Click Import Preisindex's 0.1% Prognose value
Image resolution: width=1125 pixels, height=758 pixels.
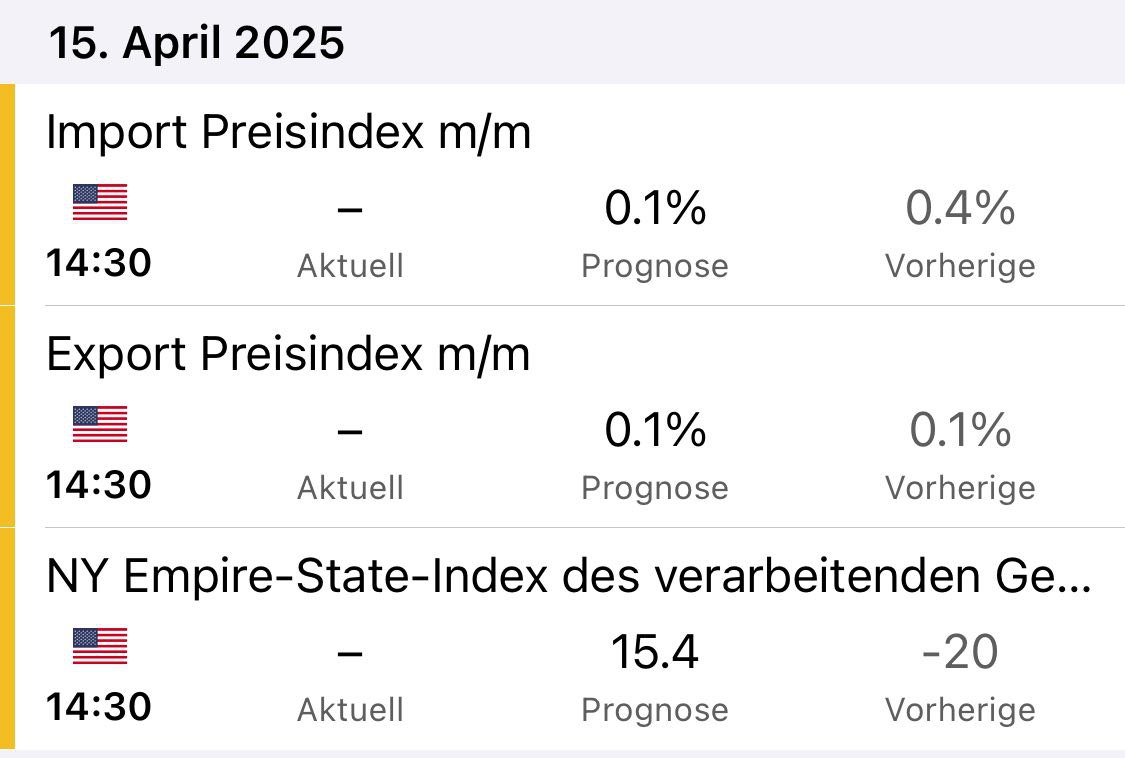655,209
